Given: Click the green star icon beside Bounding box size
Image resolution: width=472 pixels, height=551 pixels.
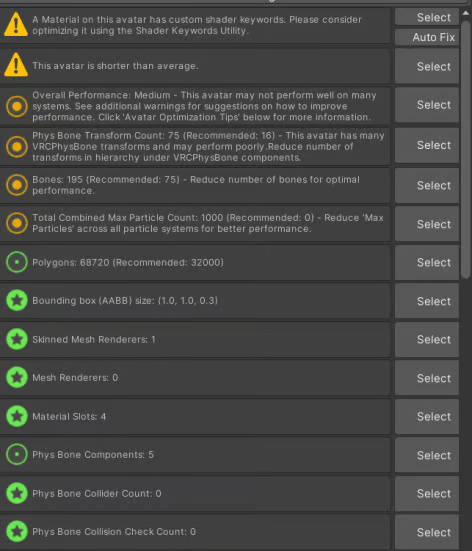Looking at the screenshot, I should [x=17, y=300].
